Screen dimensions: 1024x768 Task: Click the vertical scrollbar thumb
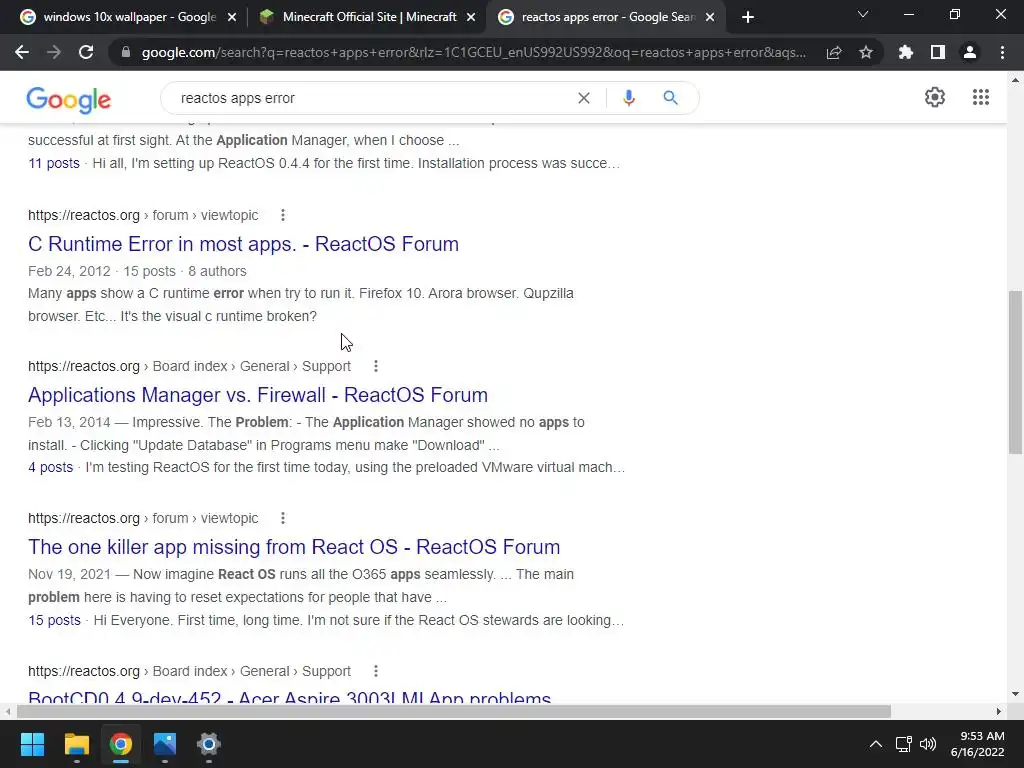(1016, 372)
